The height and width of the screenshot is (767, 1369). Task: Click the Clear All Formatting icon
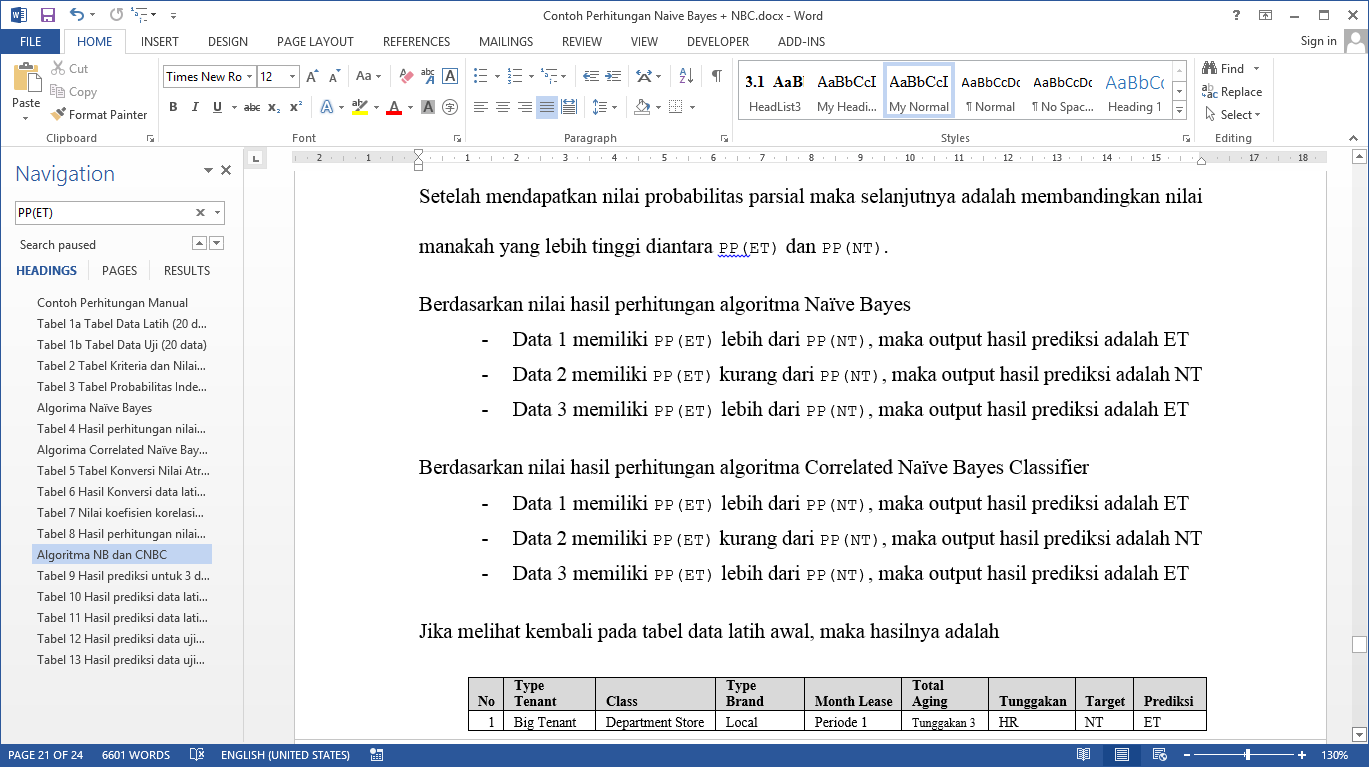[x=406, y=76]
